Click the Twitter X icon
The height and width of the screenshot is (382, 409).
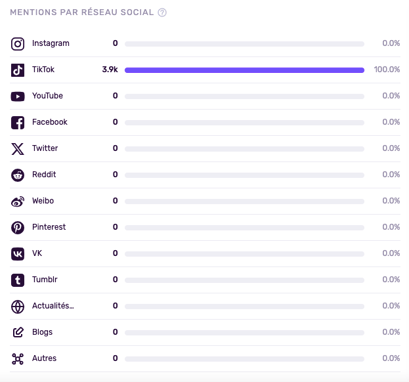pos(18,149)
